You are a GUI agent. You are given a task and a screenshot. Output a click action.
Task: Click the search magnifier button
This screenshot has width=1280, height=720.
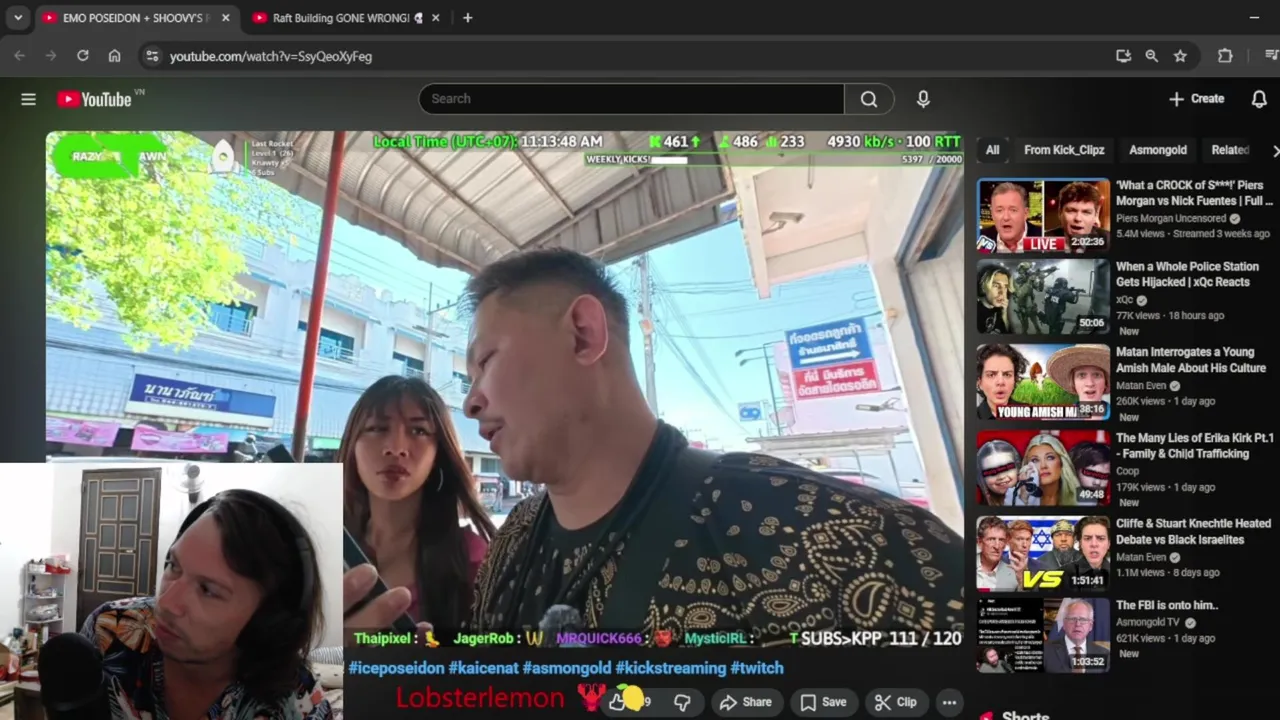pos(869,99)
